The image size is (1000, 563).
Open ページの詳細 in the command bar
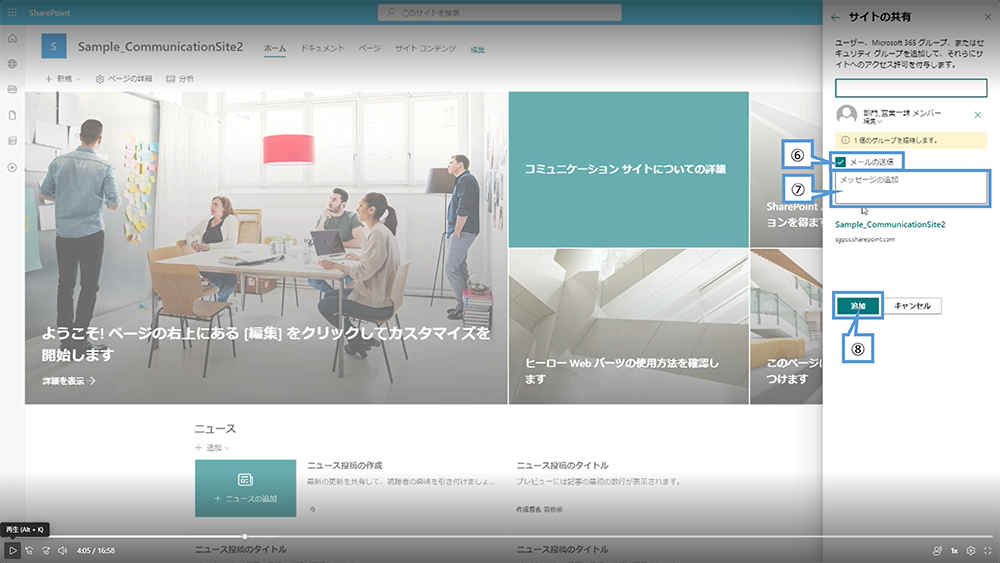[x=124, y=79]
